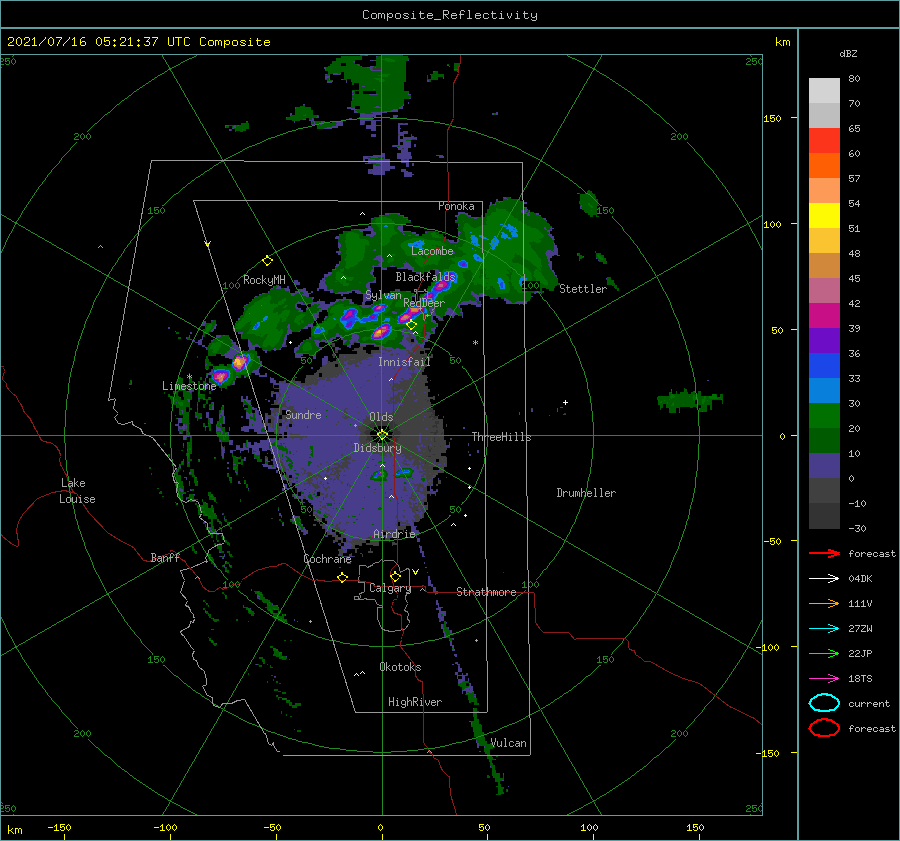Image resolution: width=900 pixels, height=841 pixels.
Task: Click the ThreeHills town label
Action: point(502,437)
